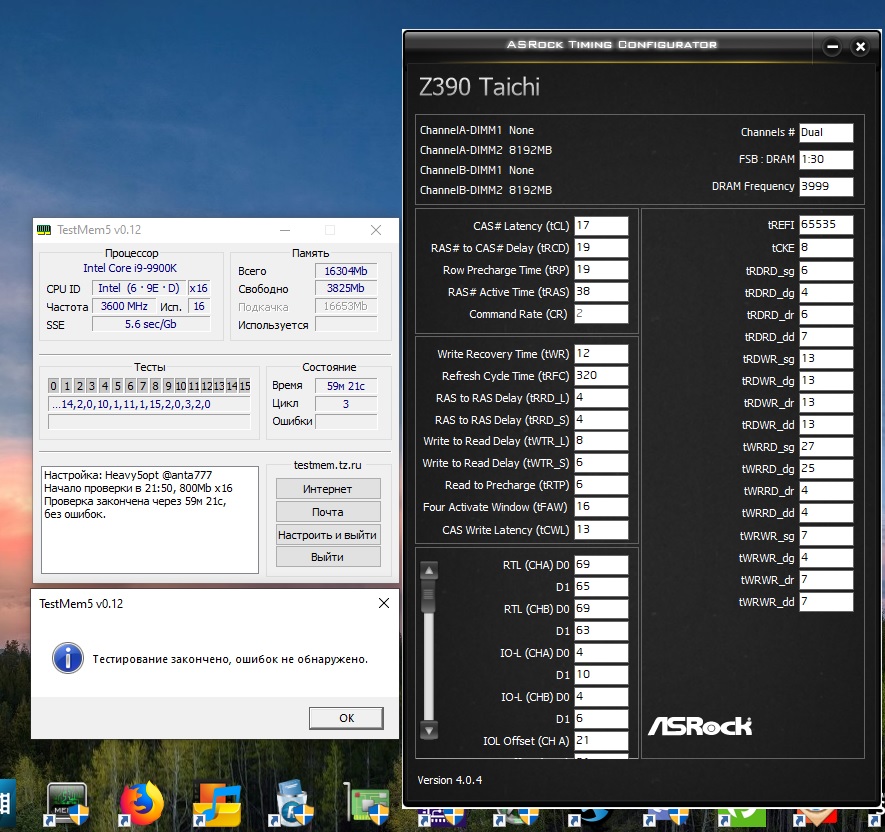Click the Интернет button
The image size is (885, 832).
click(x=328, y=489)
